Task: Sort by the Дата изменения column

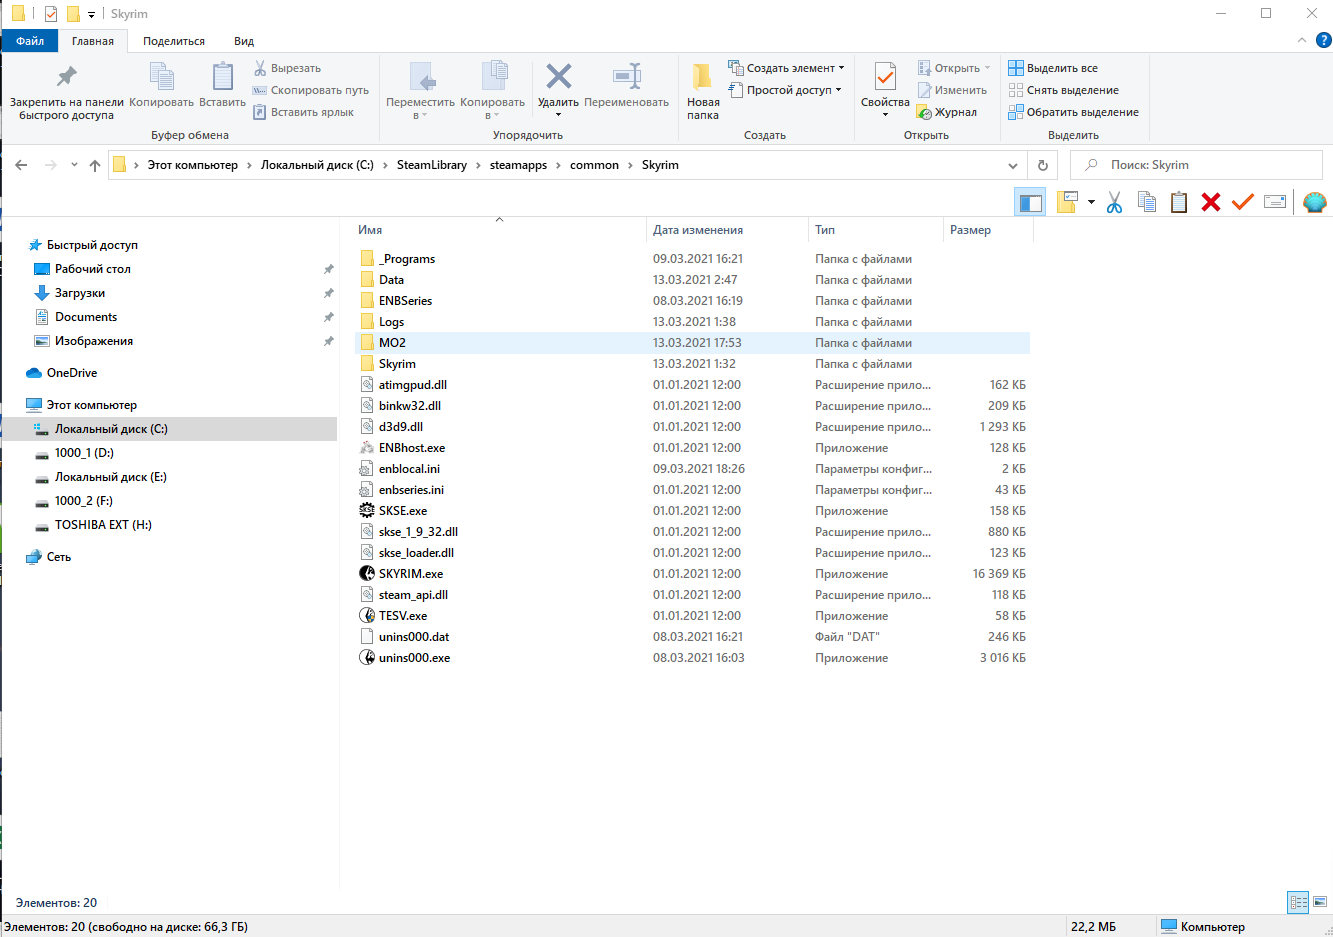Action: [726, 230]
